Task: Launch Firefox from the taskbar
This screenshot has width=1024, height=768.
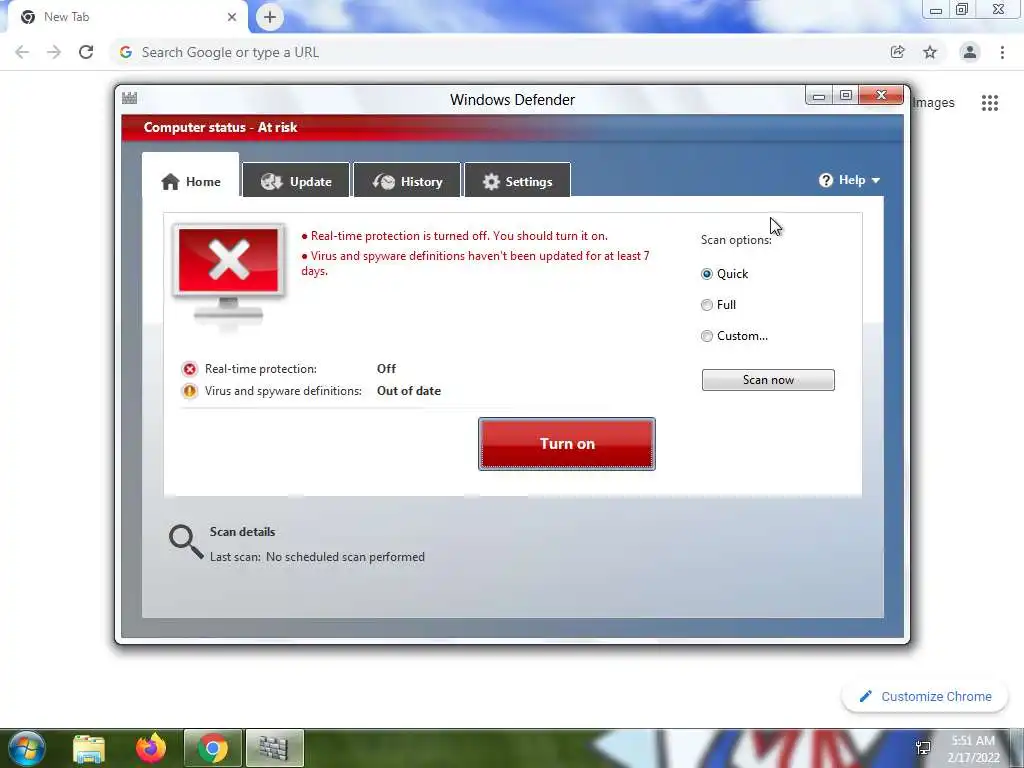Action: [x=151, y=748]
